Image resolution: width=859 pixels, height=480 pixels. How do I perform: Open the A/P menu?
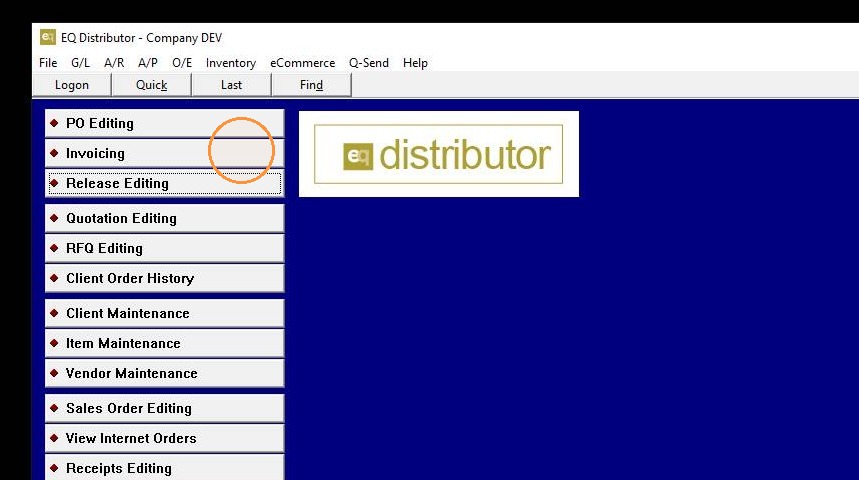148,63
